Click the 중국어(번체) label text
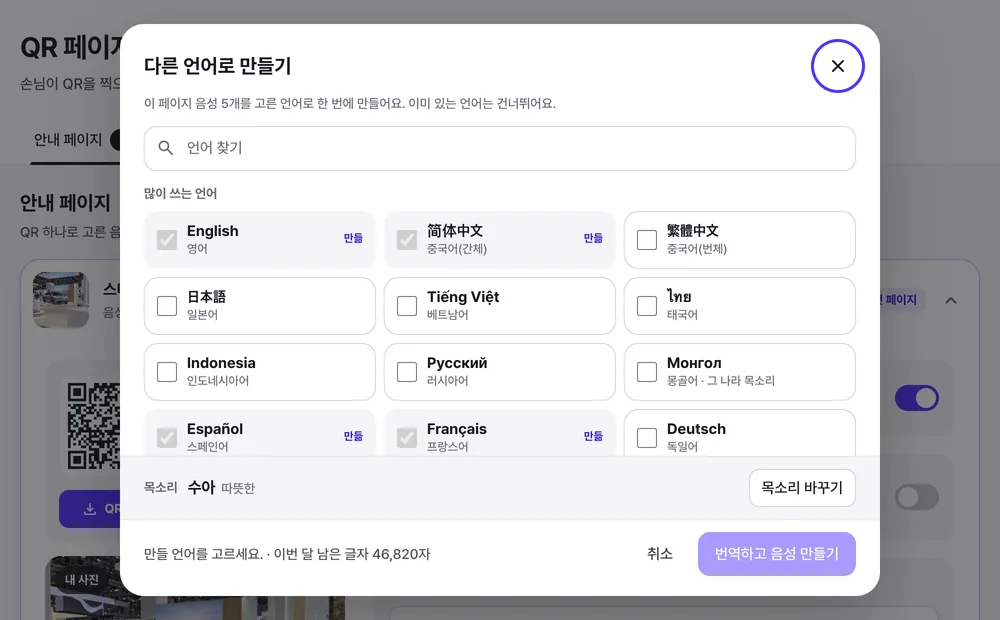 [x=696, y=249]
